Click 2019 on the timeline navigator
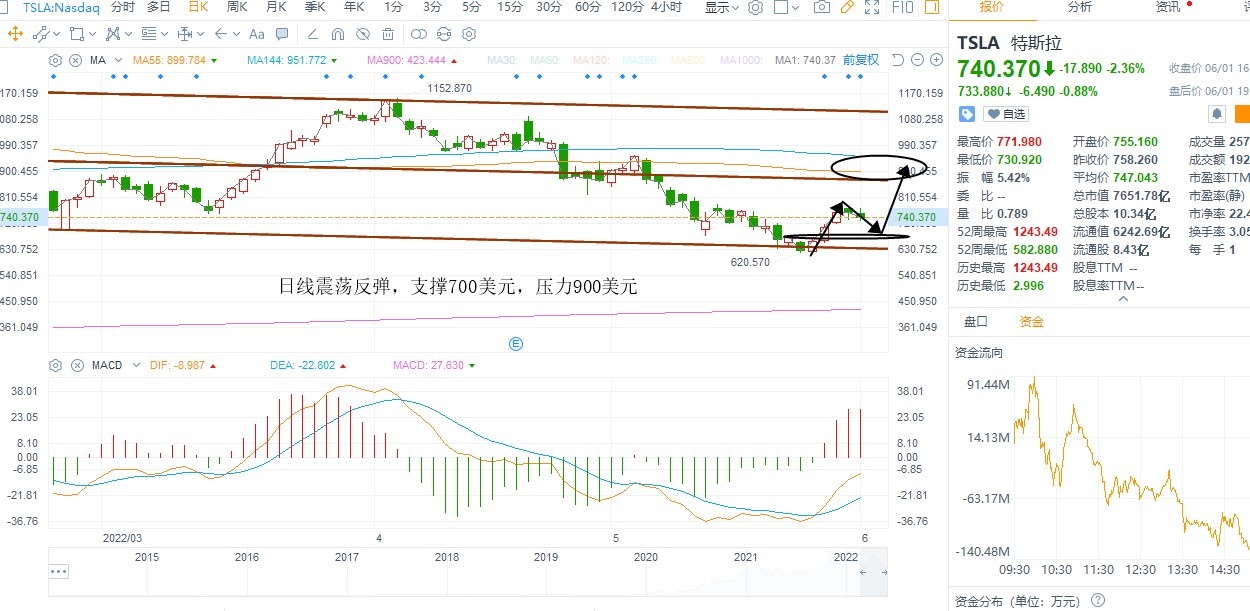The width and height of the screenshot is (1250, 611). (x=546, y=557)
